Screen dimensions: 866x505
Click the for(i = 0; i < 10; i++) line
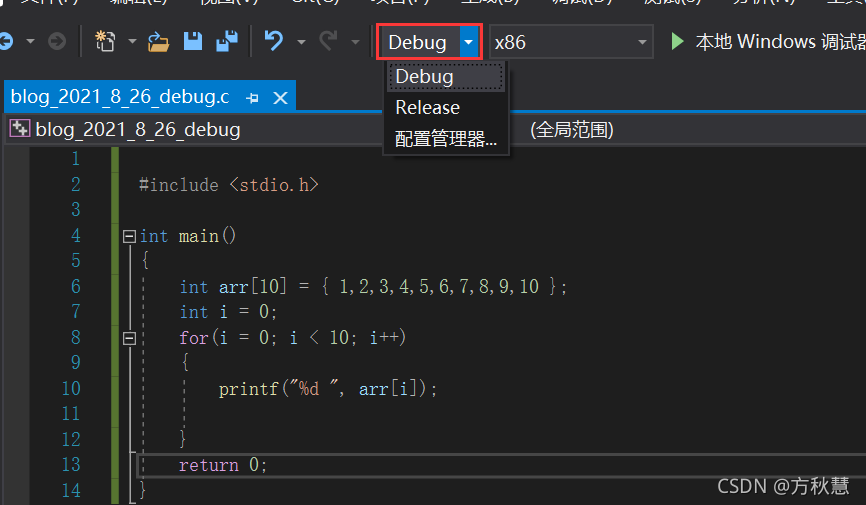click(293, 338)
